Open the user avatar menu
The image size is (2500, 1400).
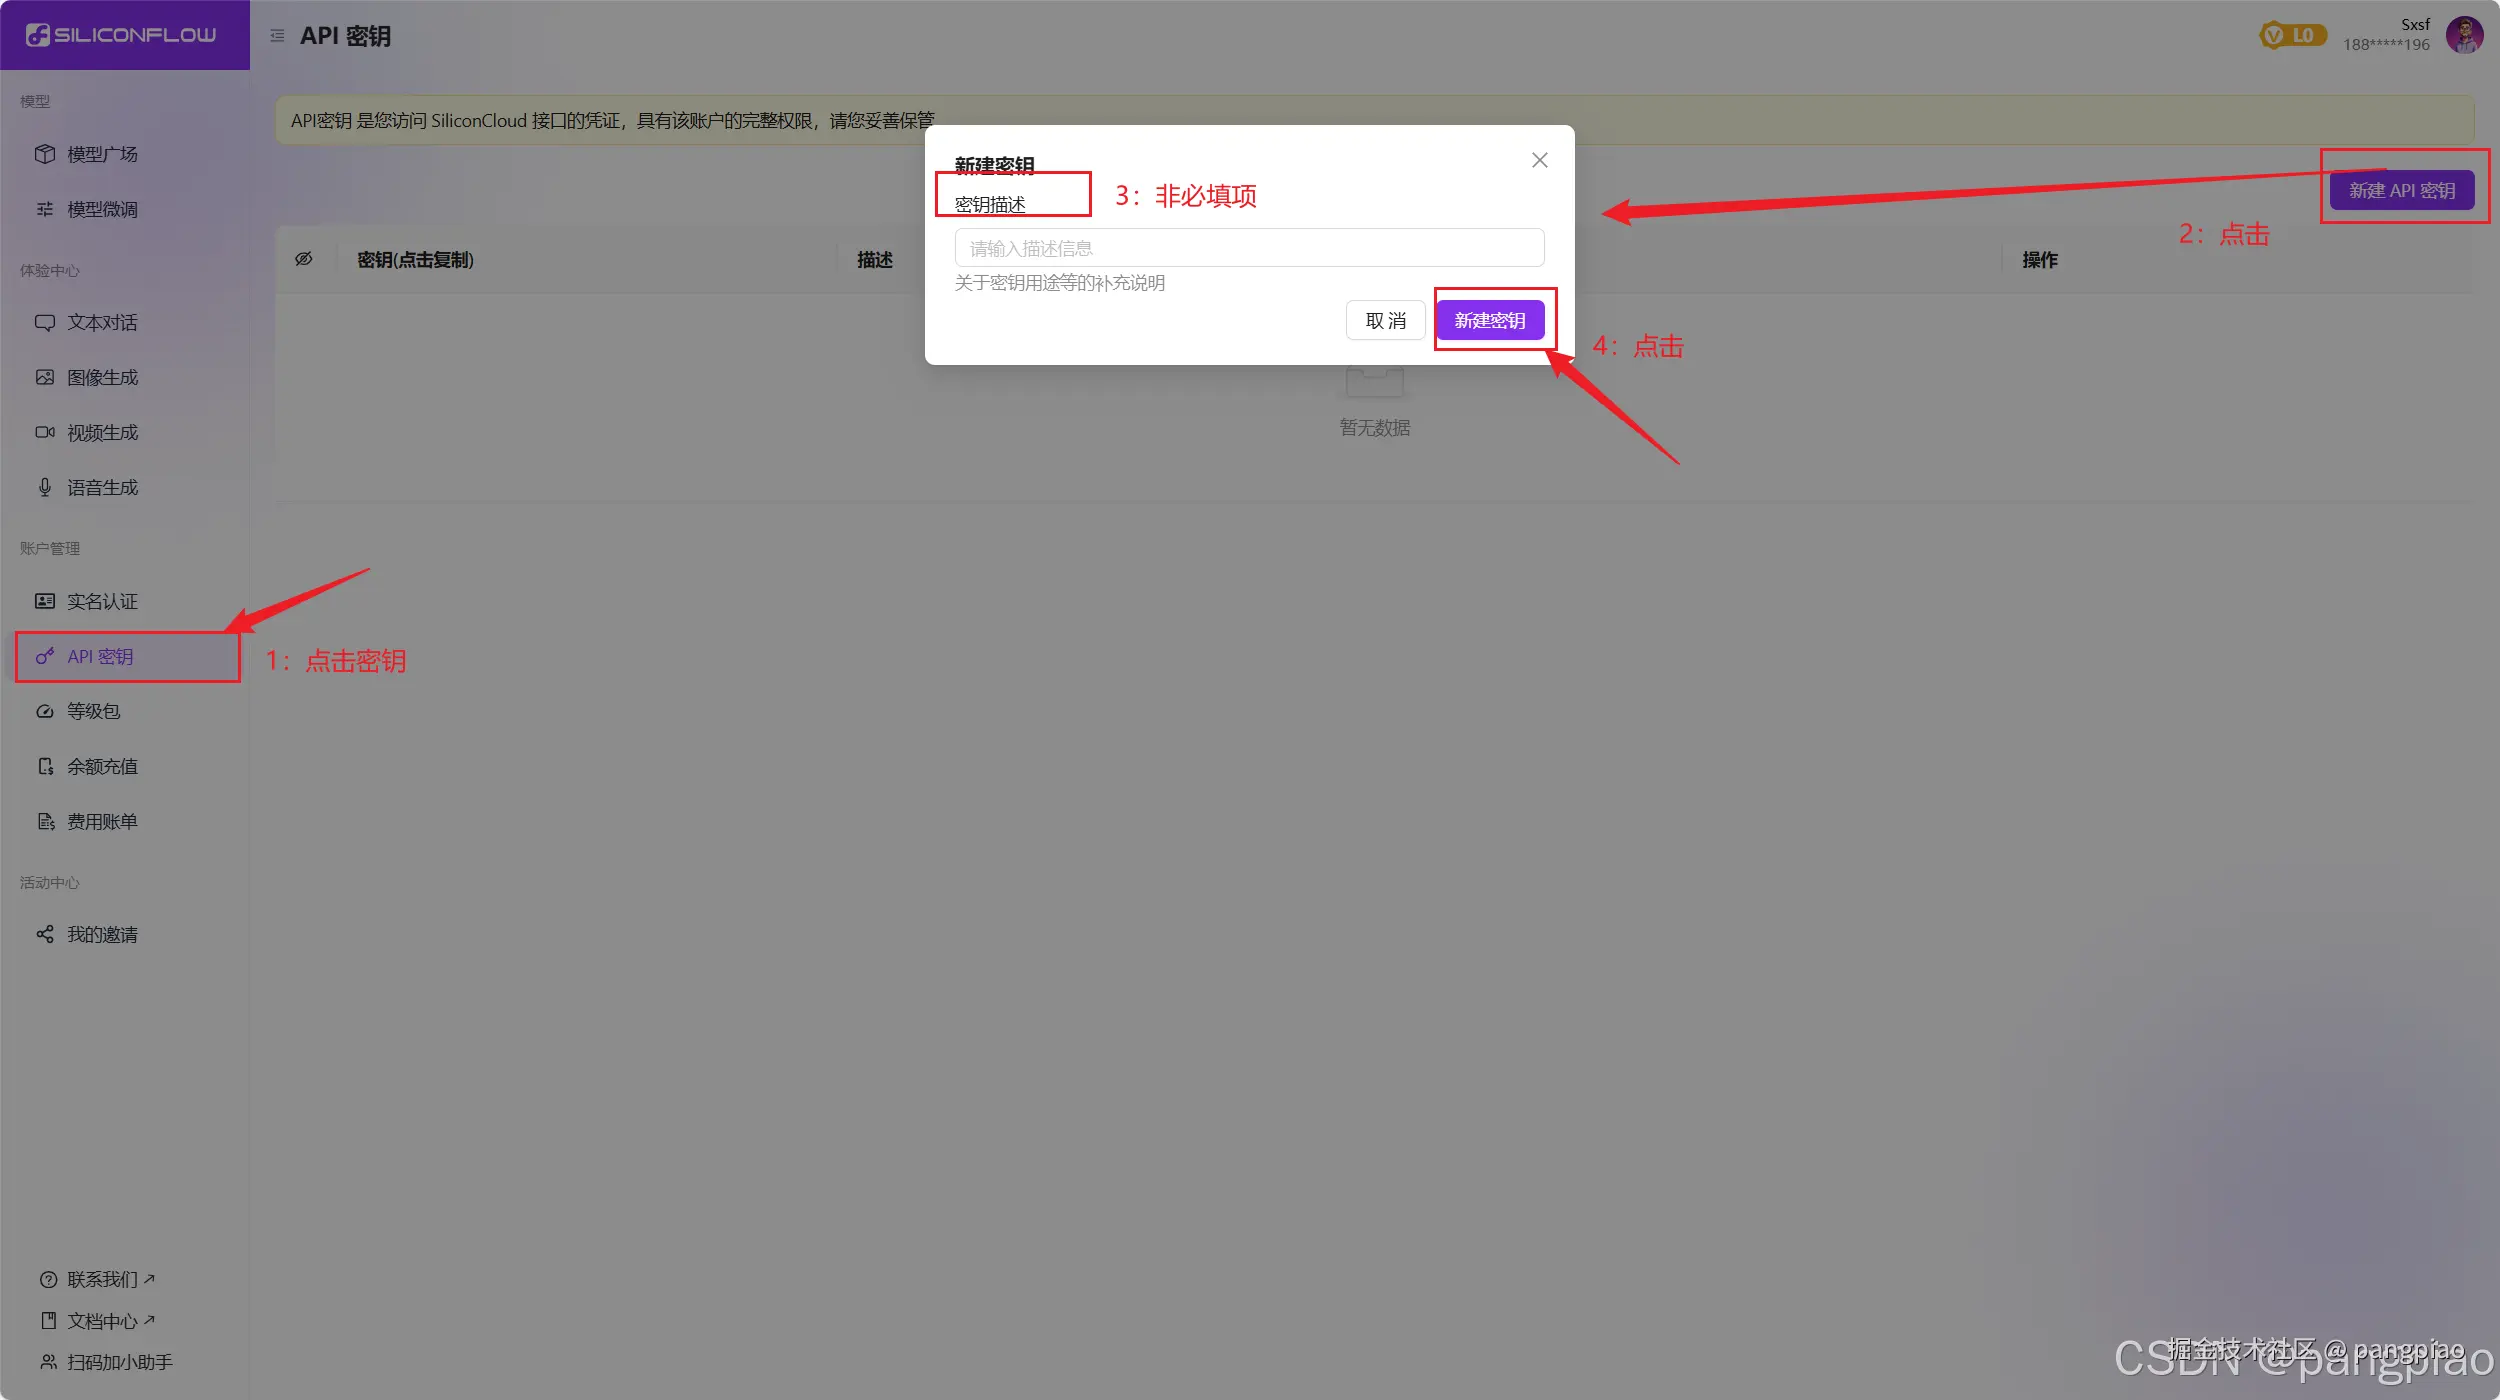tap(2464, 35)
